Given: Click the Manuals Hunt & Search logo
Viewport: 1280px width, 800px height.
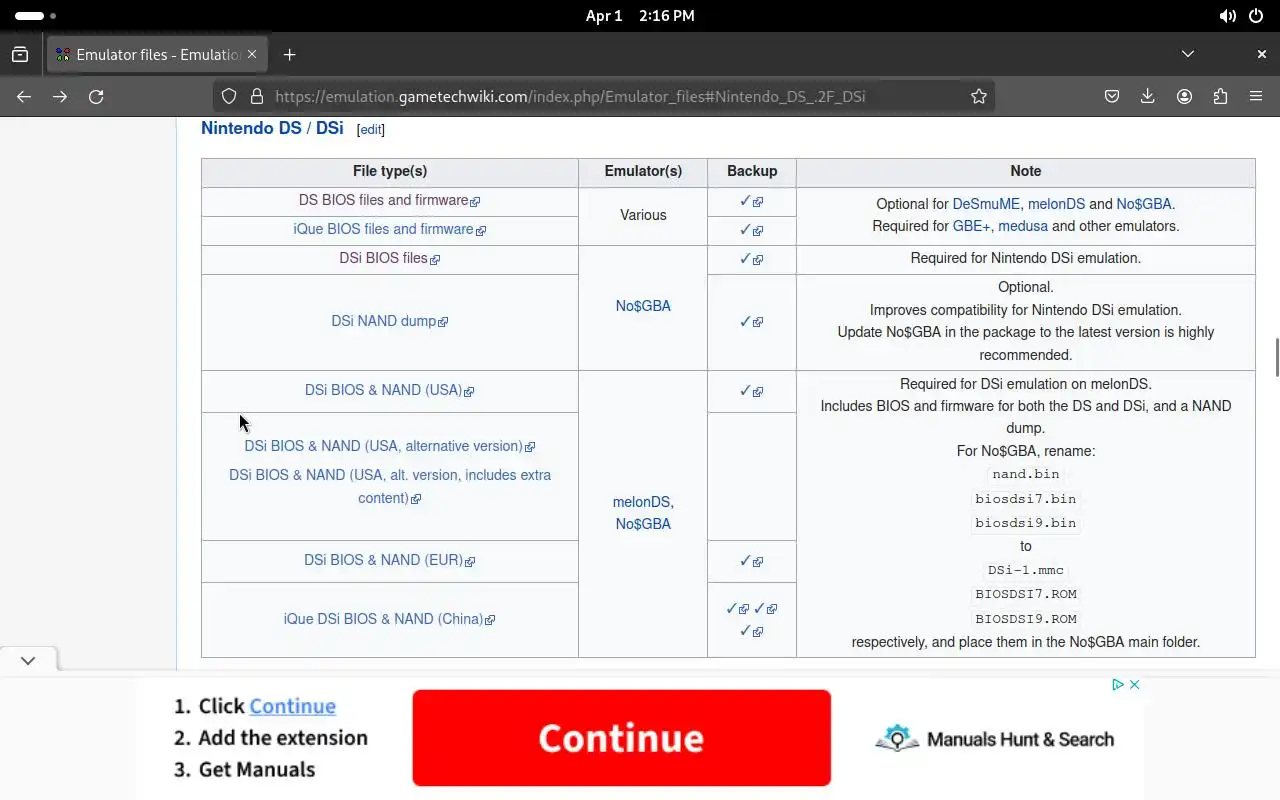Looking at the screenshot, I should [994, 739].
